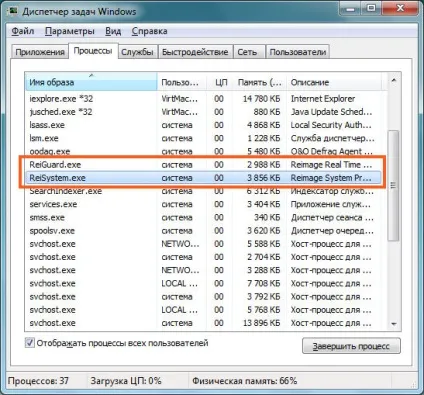Select the lsm.exe process row
424x395 pixels.
pyautogui.click(x=204, y=138)
